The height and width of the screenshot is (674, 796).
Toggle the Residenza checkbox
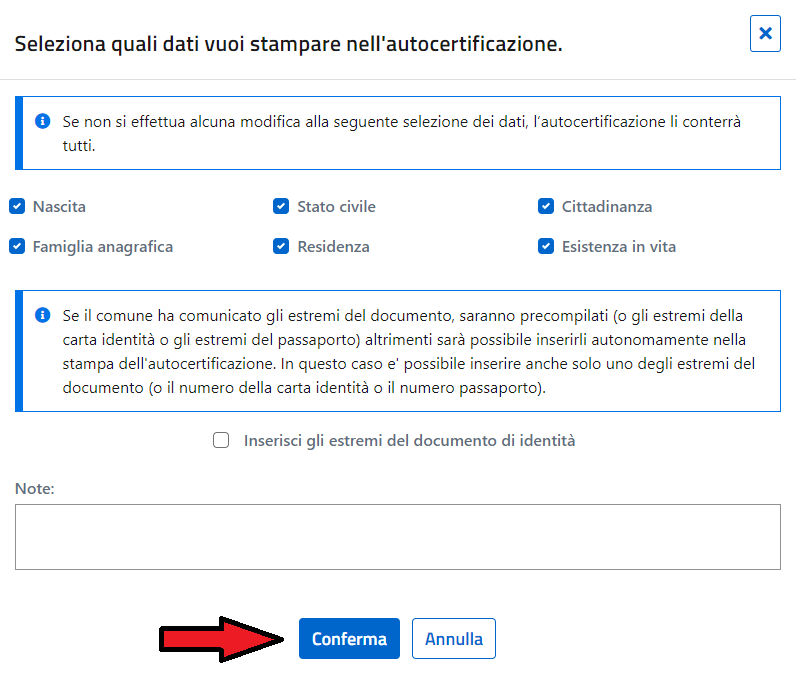pyautogui.click(x=281, y=246)
